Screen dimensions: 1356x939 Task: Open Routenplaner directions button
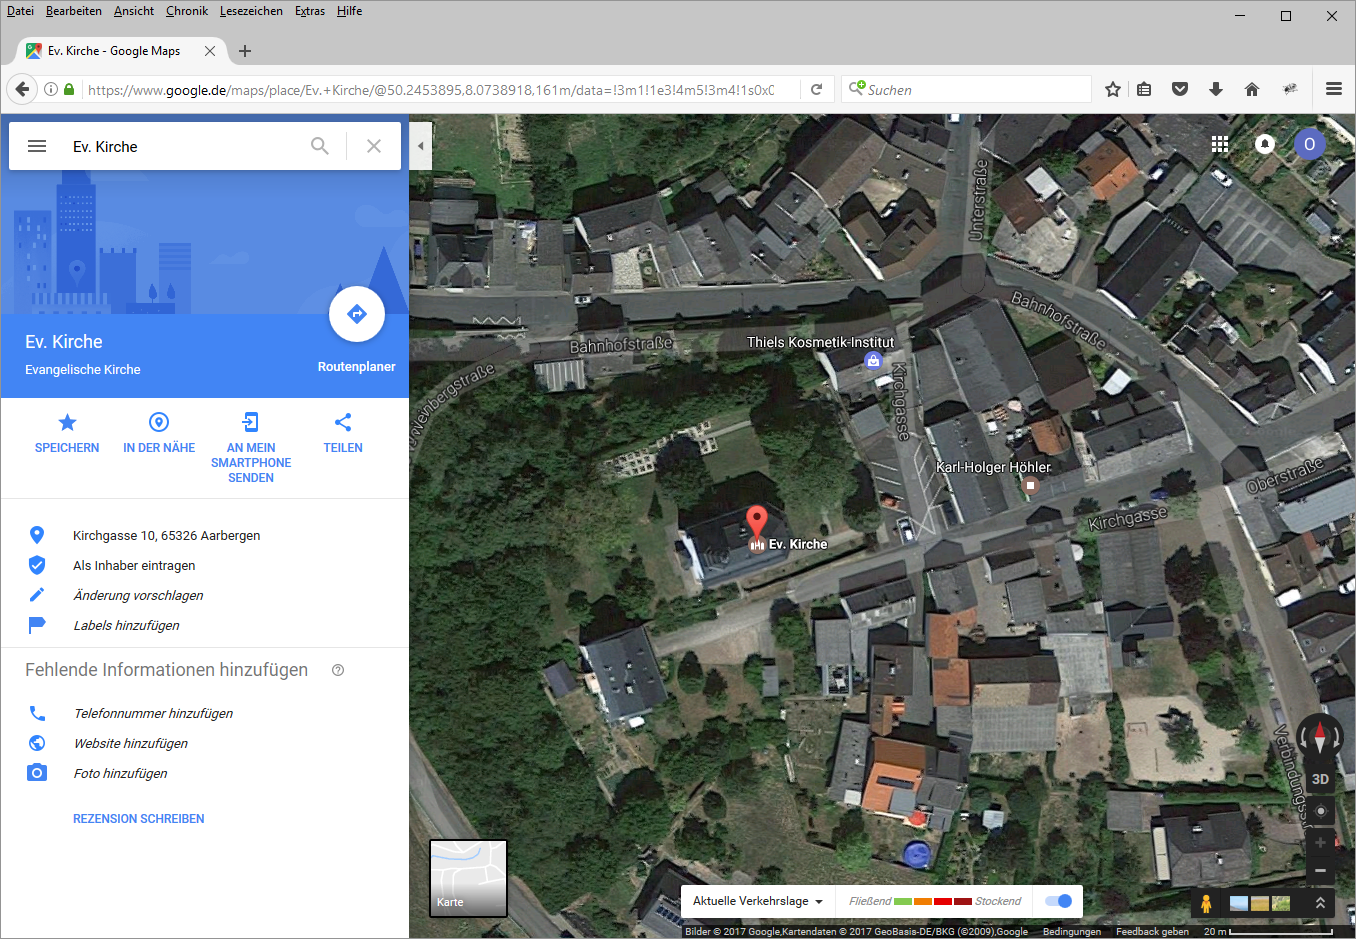pyautogui.click(x=357, y=314)
